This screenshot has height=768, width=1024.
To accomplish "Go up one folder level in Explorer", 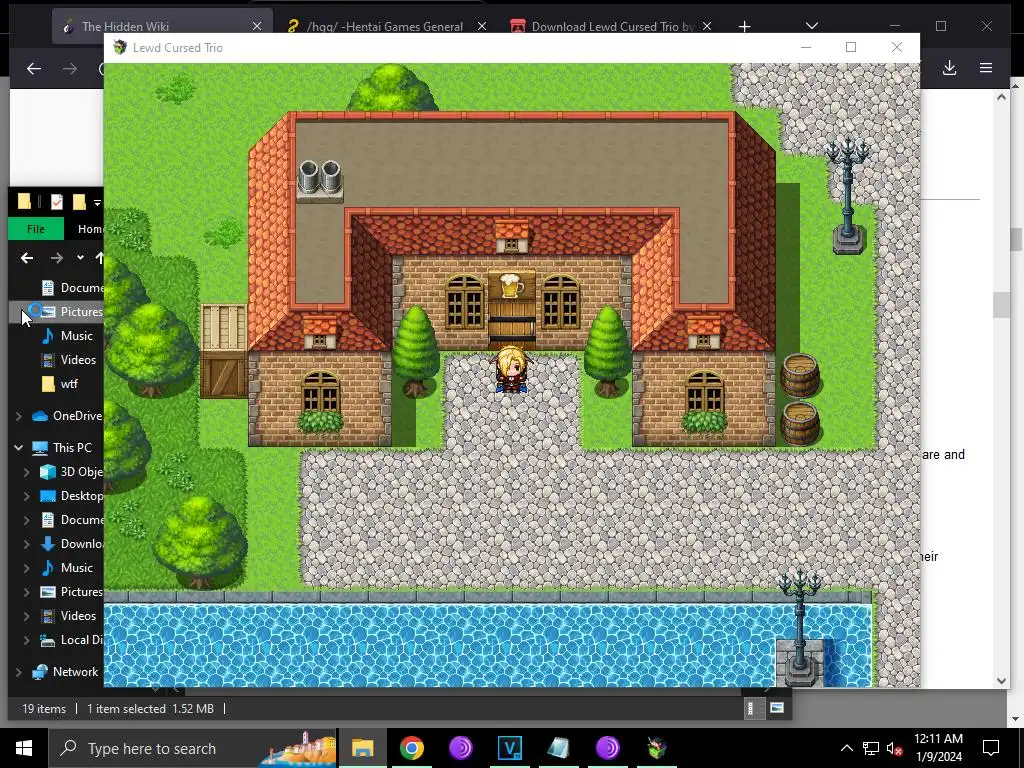I will point(99,258).
